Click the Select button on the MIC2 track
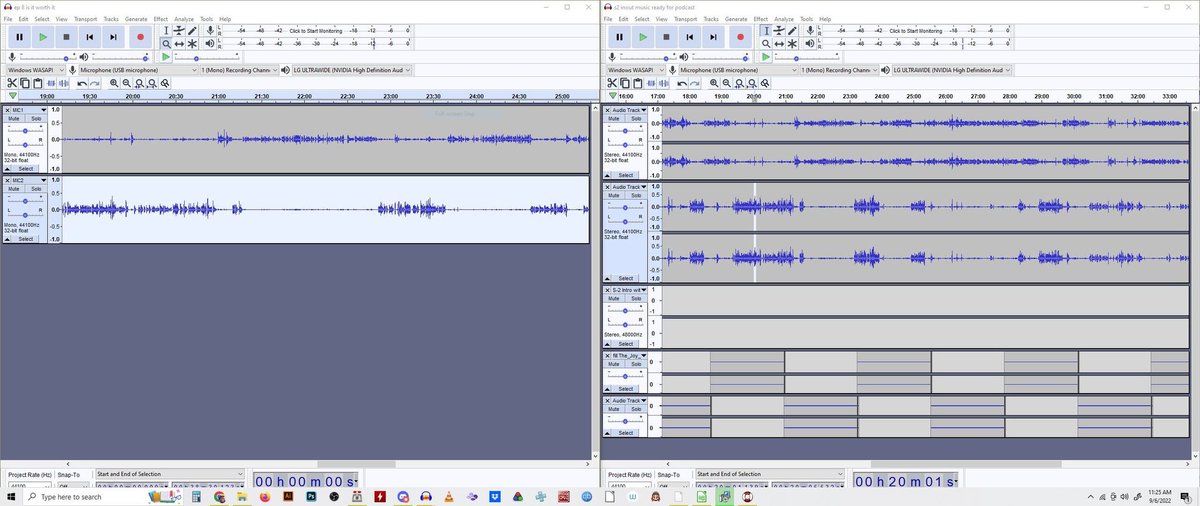1200x506 pixels. (25, 239)
